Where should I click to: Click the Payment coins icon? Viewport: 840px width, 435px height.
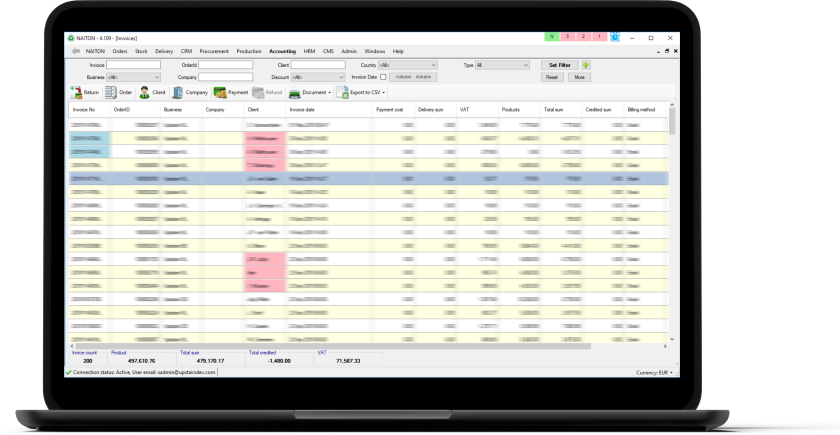click(220, 92)
